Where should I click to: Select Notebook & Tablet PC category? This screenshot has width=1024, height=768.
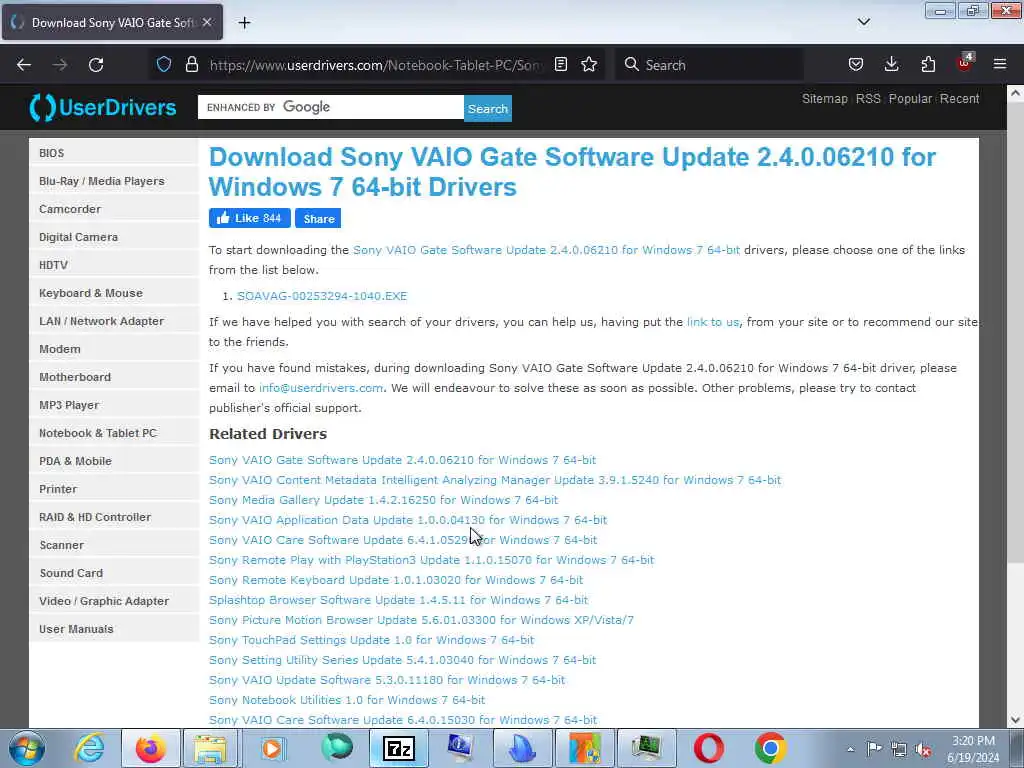pos(114,433)
